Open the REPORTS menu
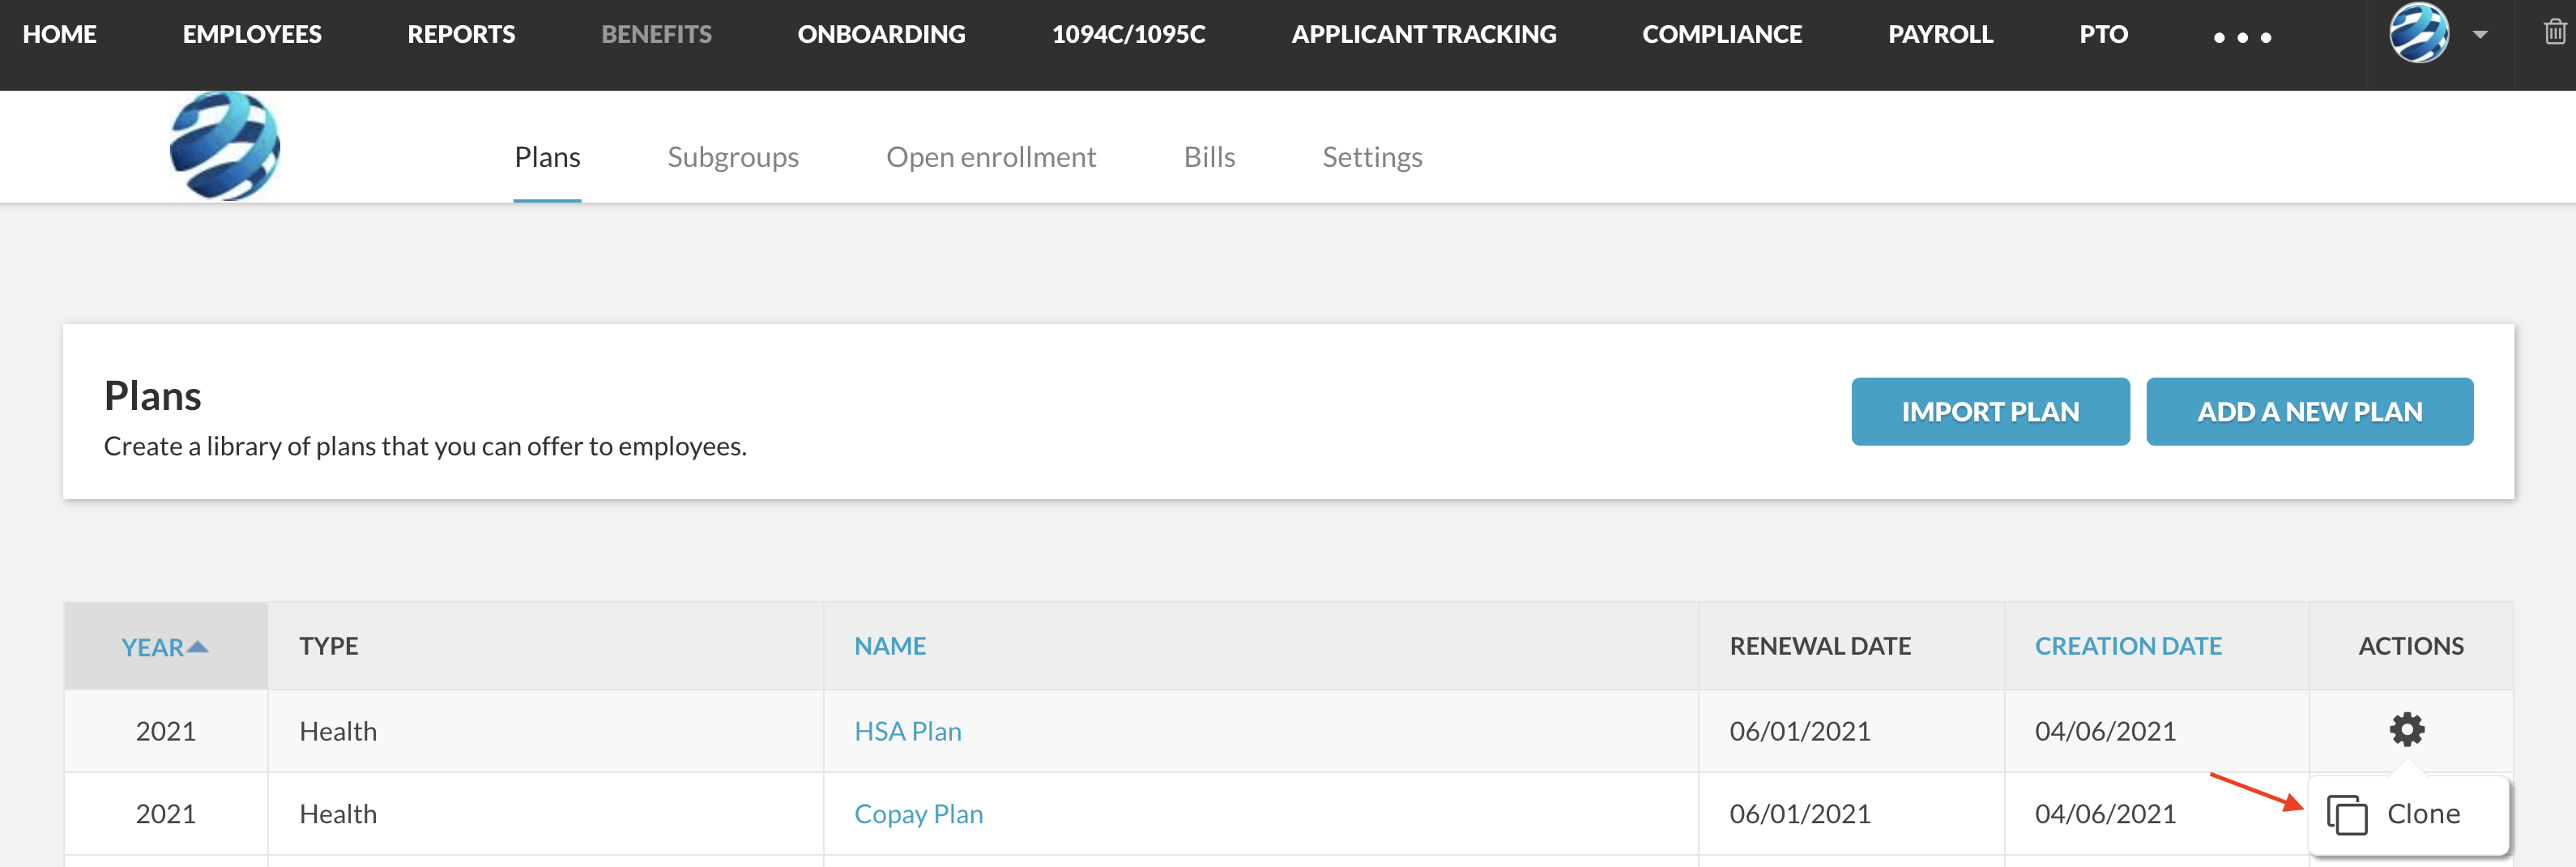Viewport: 2576px width, 867px height. [x=461, y=34]
